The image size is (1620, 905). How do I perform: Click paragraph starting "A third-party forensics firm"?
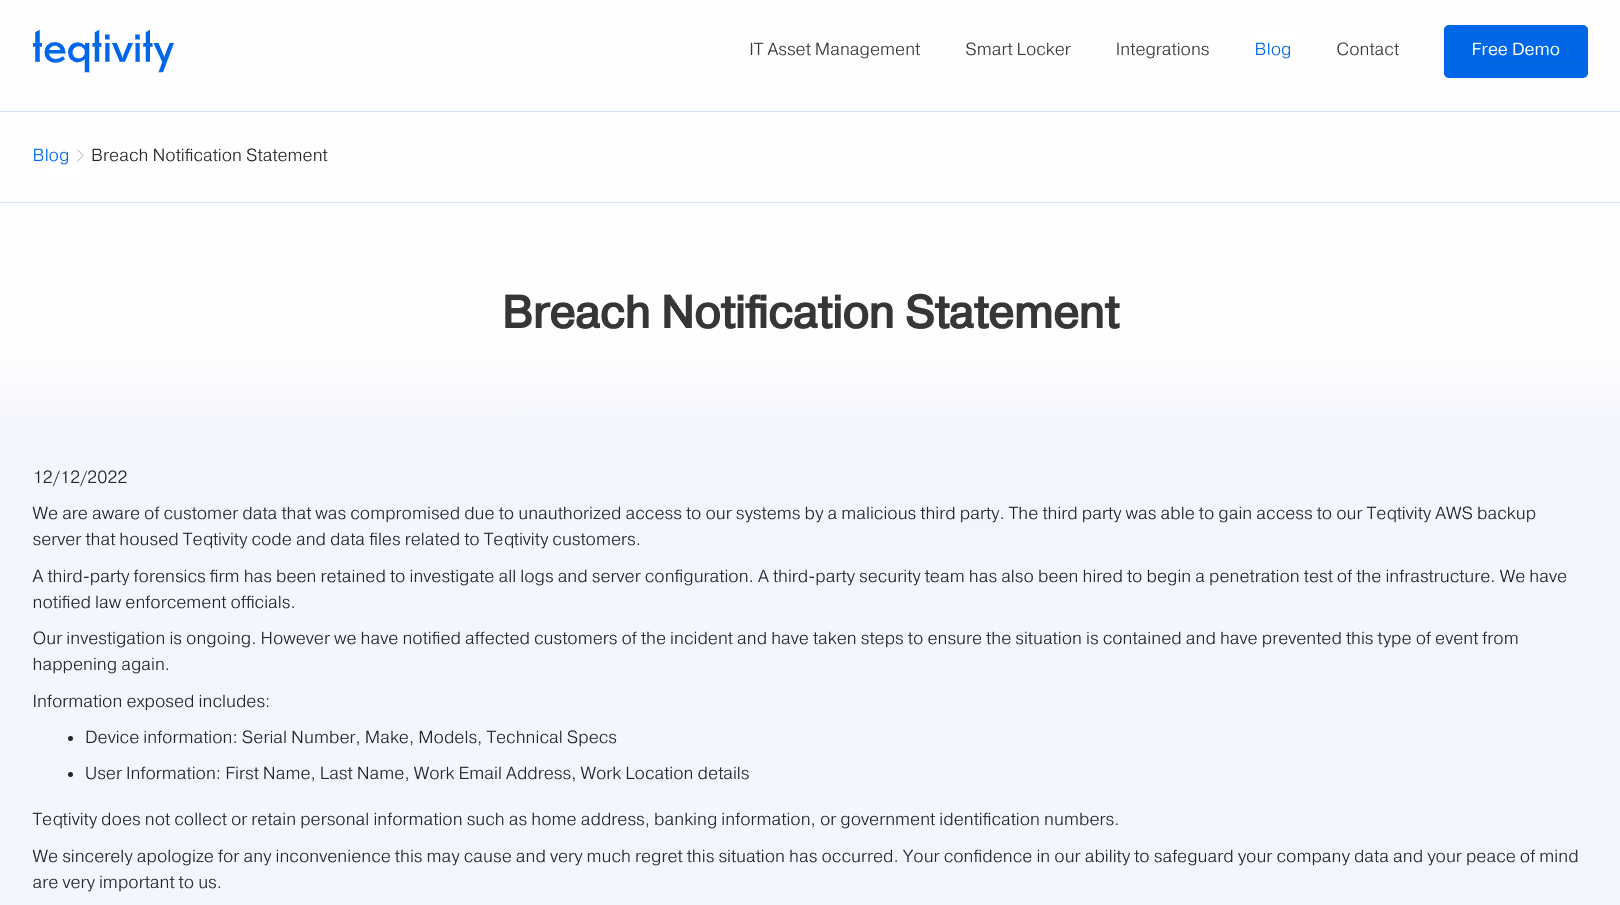tap(799, 589)
